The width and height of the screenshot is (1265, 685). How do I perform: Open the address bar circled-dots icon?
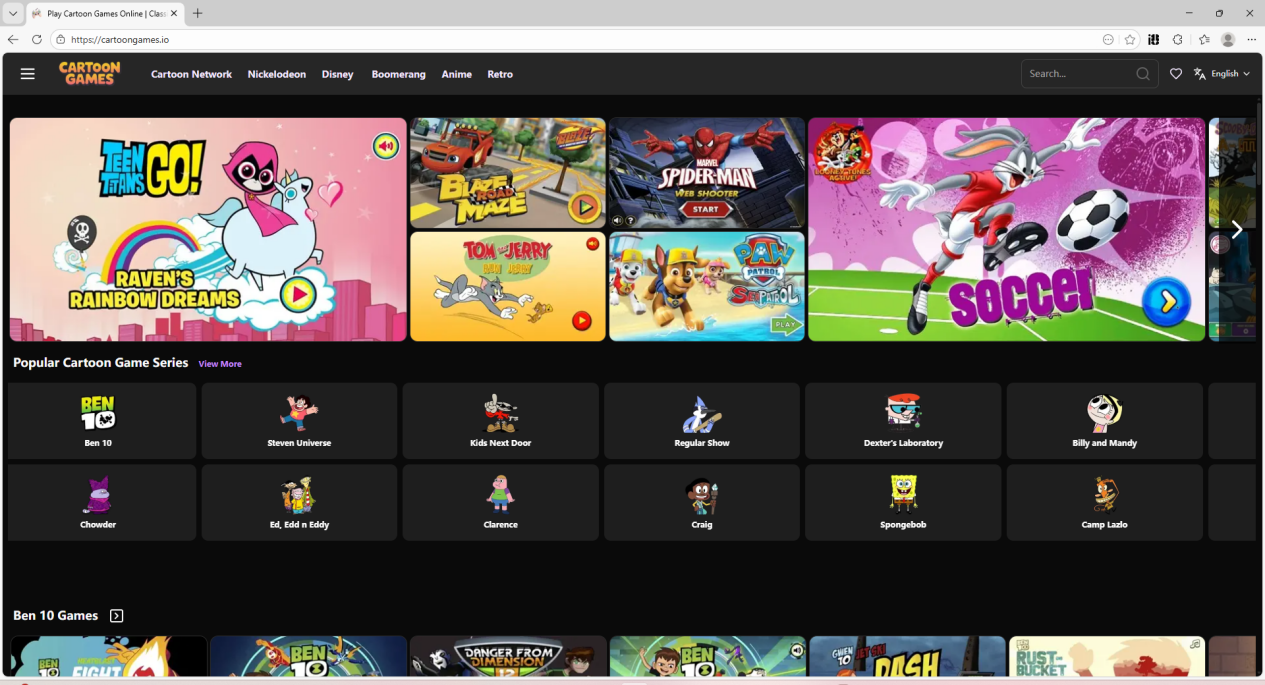[x=1108, y=40]
